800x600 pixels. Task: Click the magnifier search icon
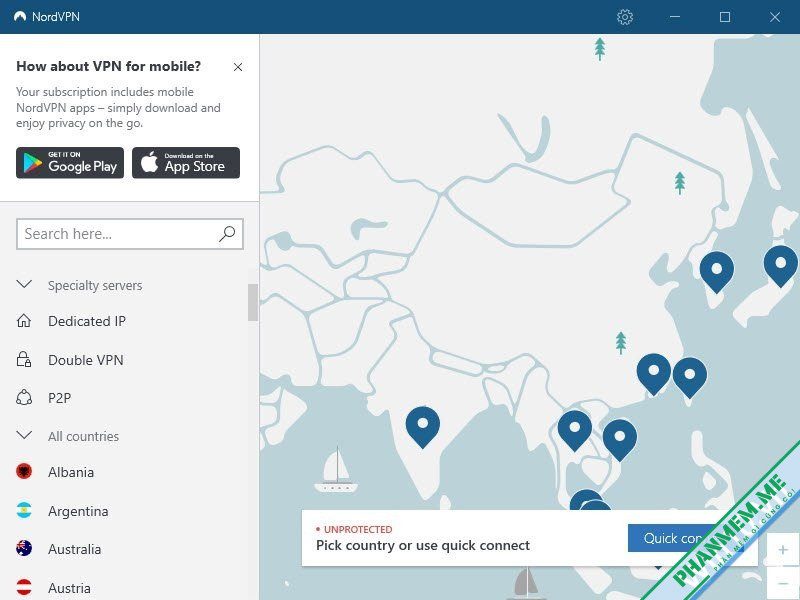(x=227, y=234)
